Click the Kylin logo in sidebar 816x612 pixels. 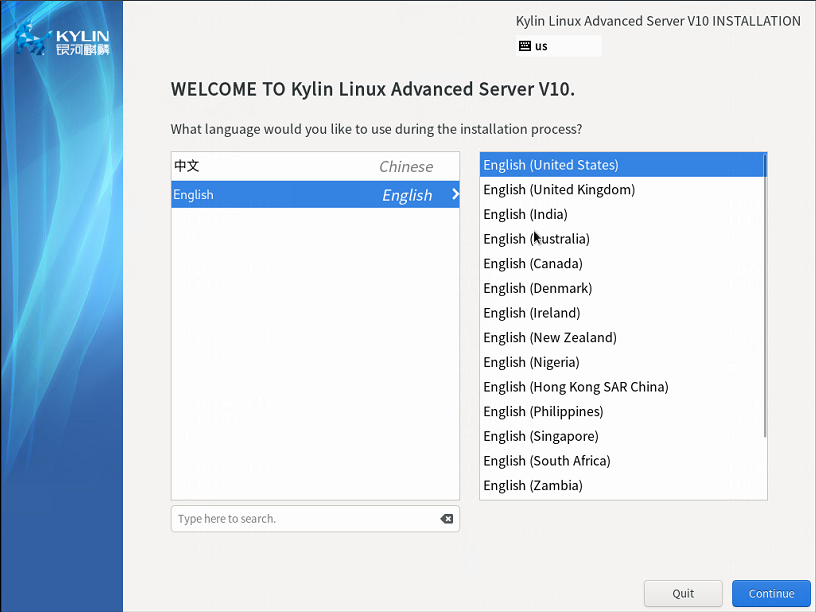(62, 40)
